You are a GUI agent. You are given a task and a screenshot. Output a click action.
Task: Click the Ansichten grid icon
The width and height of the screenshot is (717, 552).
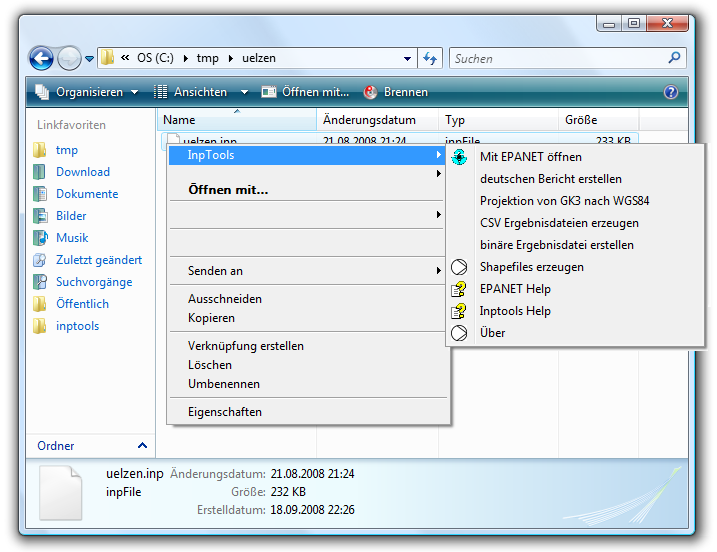coord(161,92)
